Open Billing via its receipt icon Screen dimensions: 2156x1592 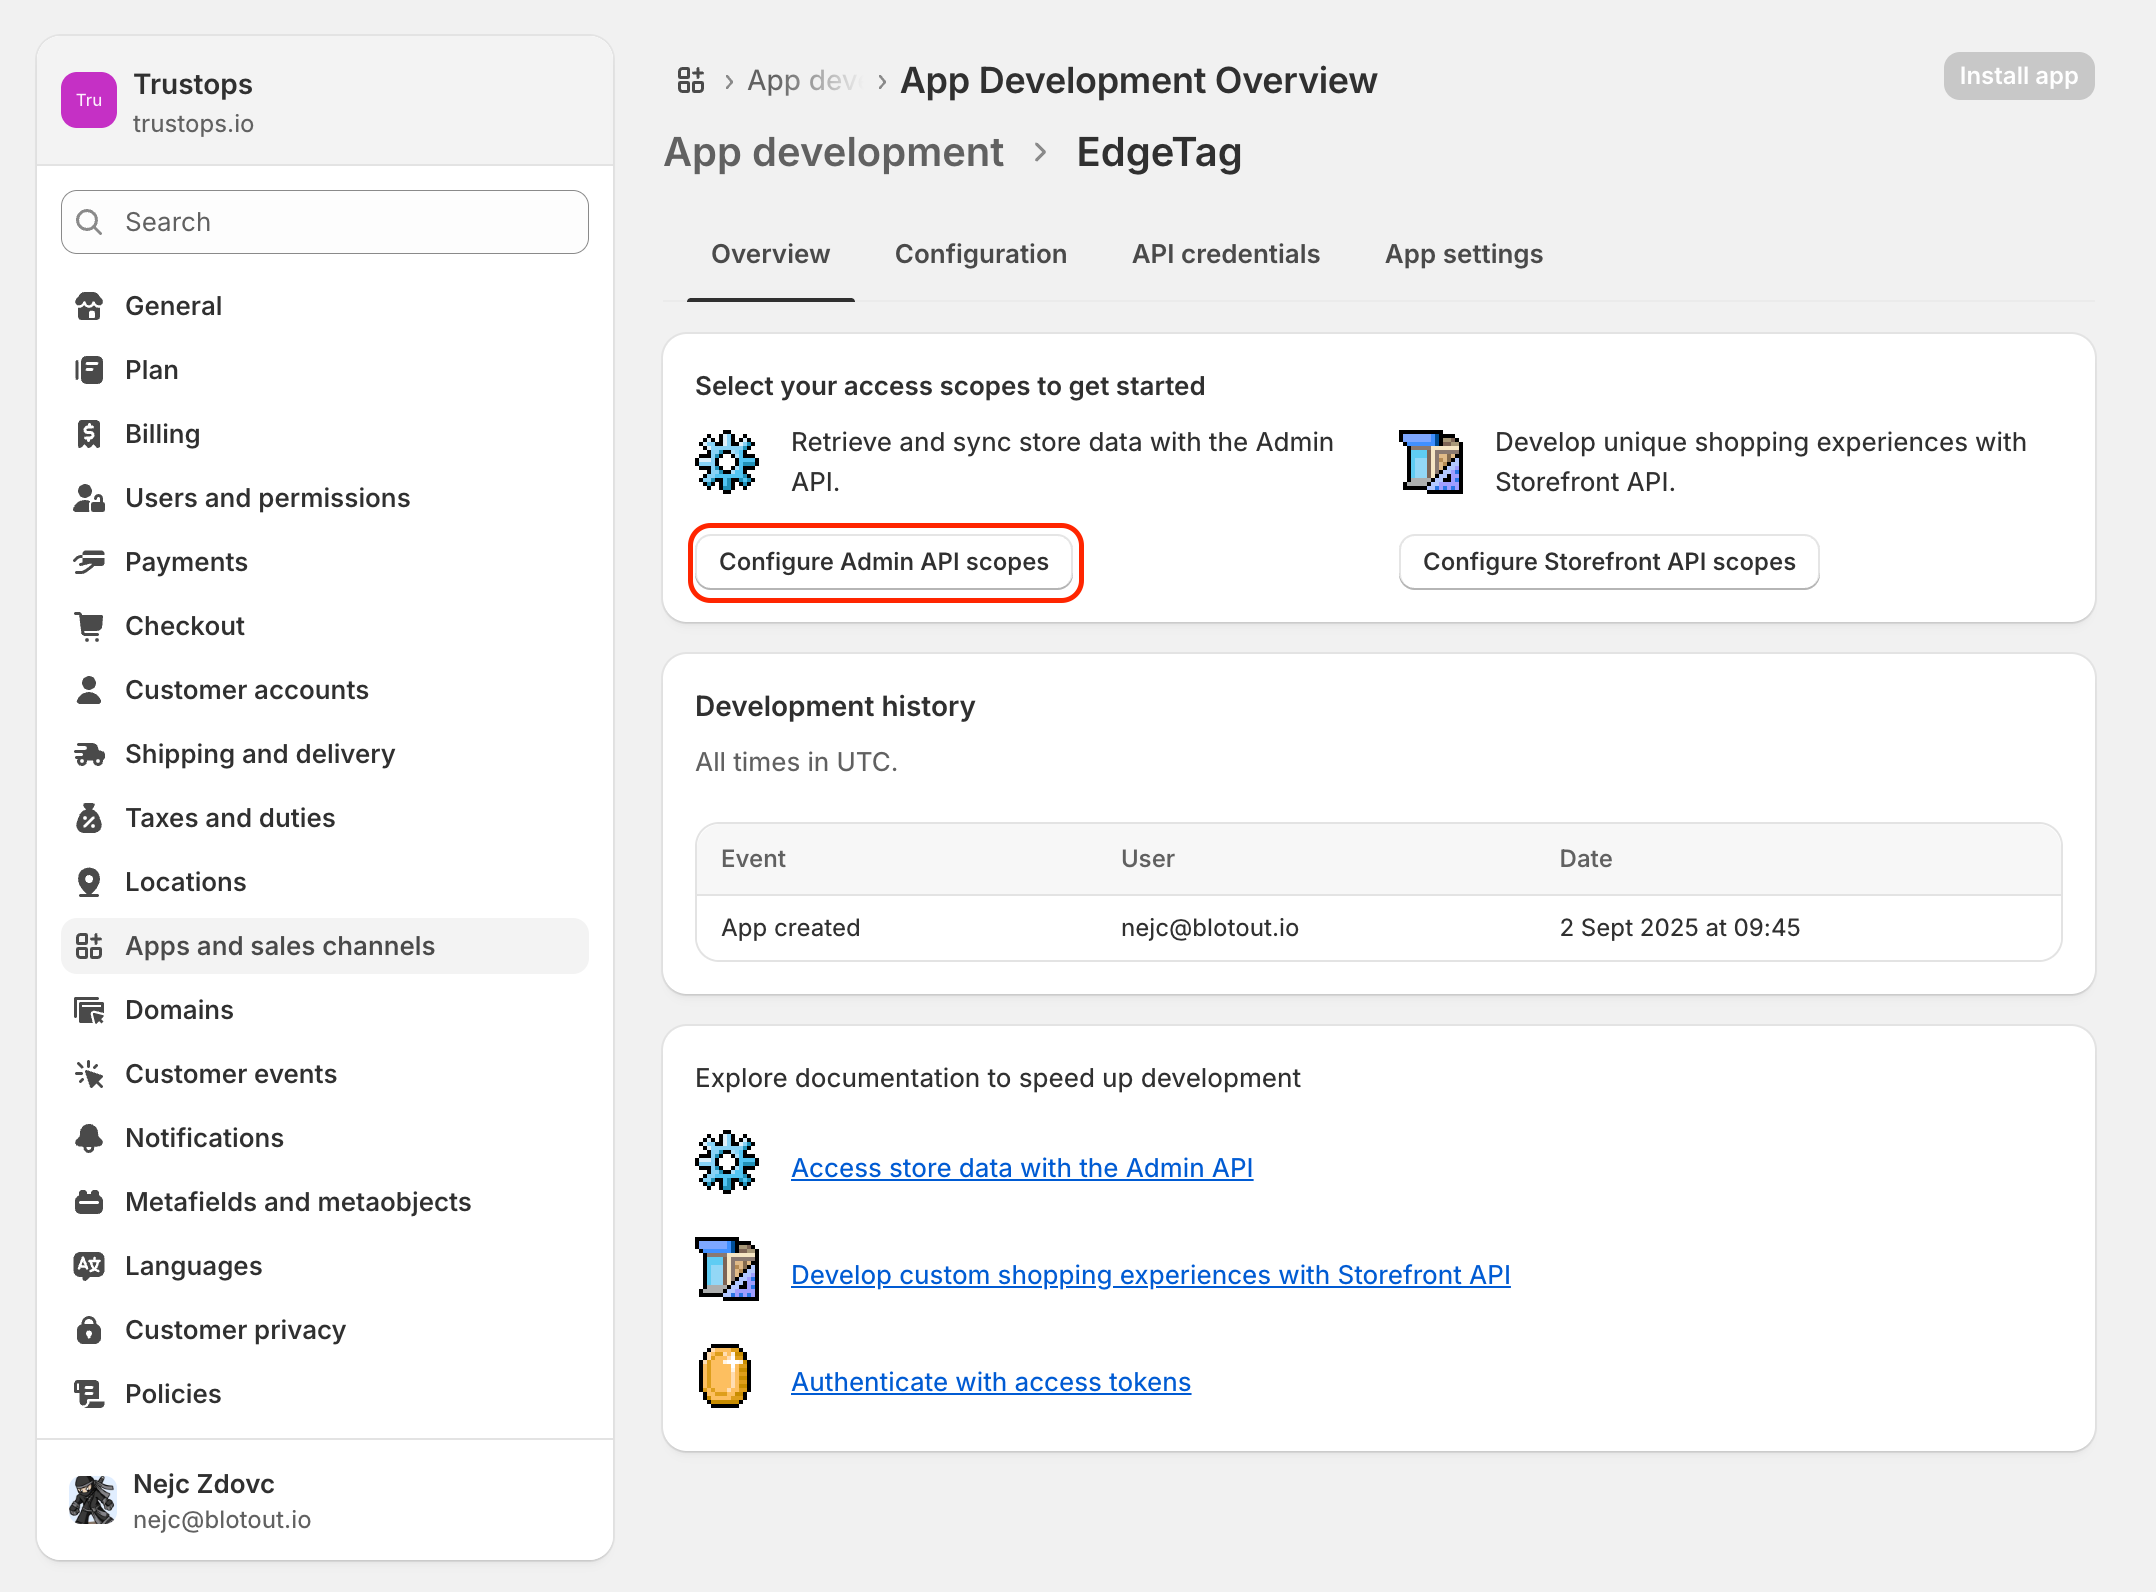click(x=89, y=434)
